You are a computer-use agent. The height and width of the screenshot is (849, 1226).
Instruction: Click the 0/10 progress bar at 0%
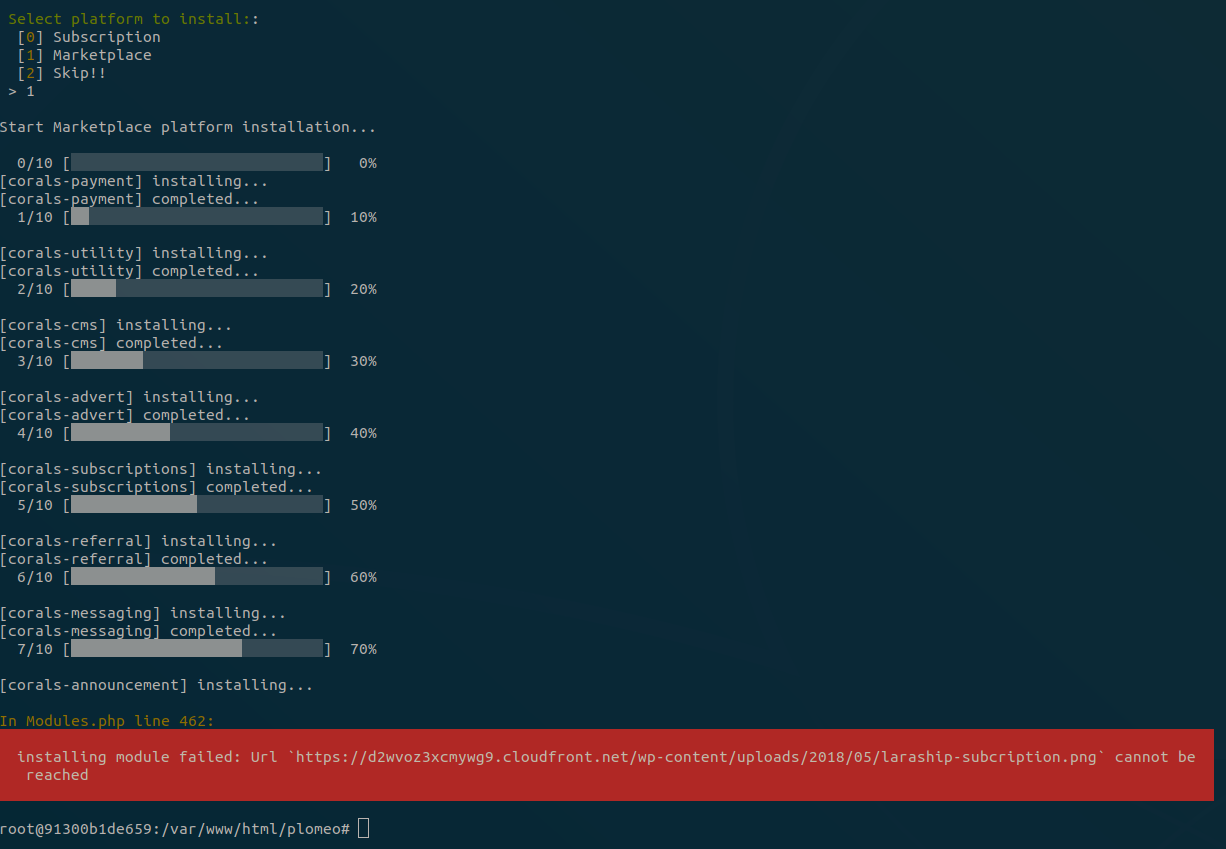click(x=197, y=163)
